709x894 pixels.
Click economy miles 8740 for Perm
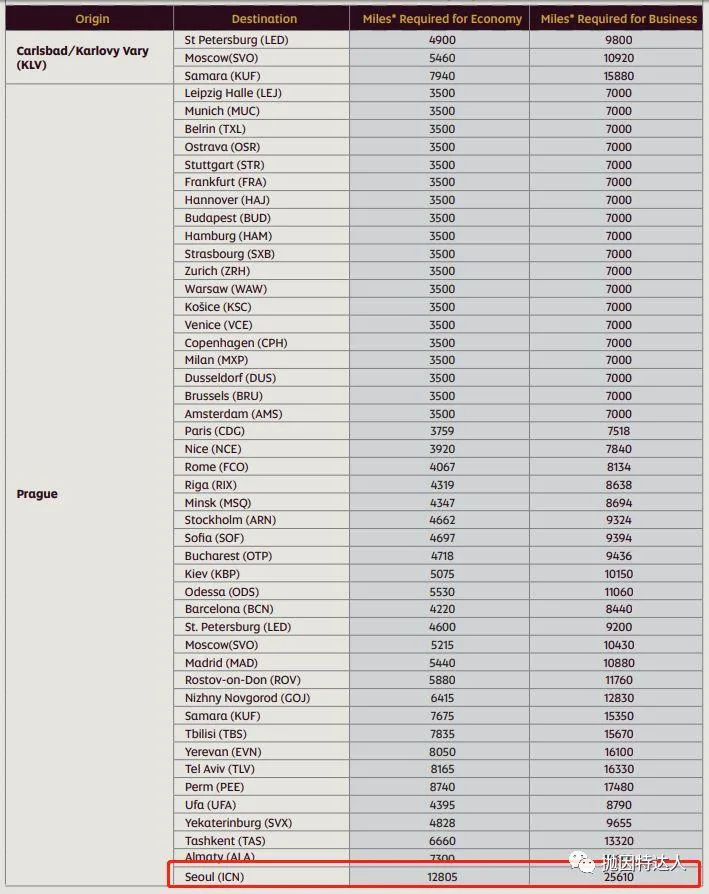[x=441, y=787]
